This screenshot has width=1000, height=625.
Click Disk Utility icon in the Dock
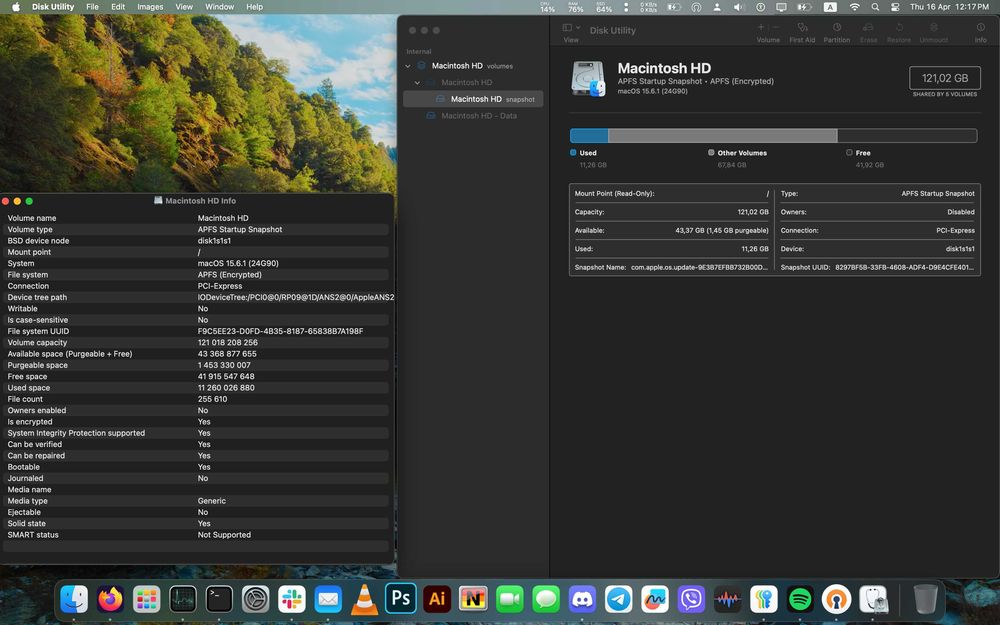click(873, 599)
